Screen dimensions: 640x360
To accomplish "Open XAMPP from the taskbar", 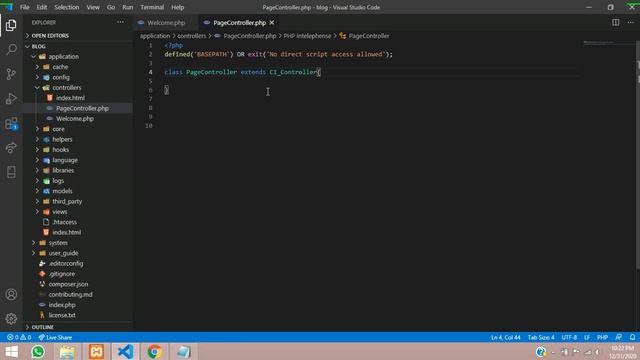I will pos(96,351).
